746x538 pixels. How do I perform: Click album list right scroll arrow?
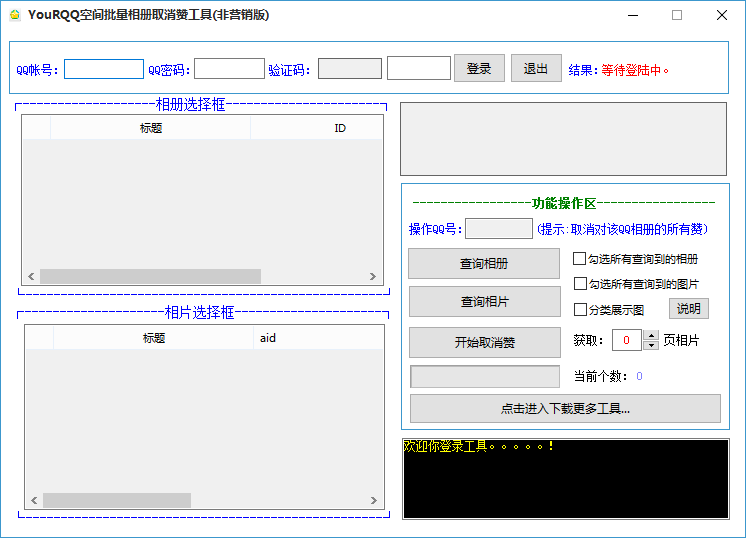[x=373, y=276]
